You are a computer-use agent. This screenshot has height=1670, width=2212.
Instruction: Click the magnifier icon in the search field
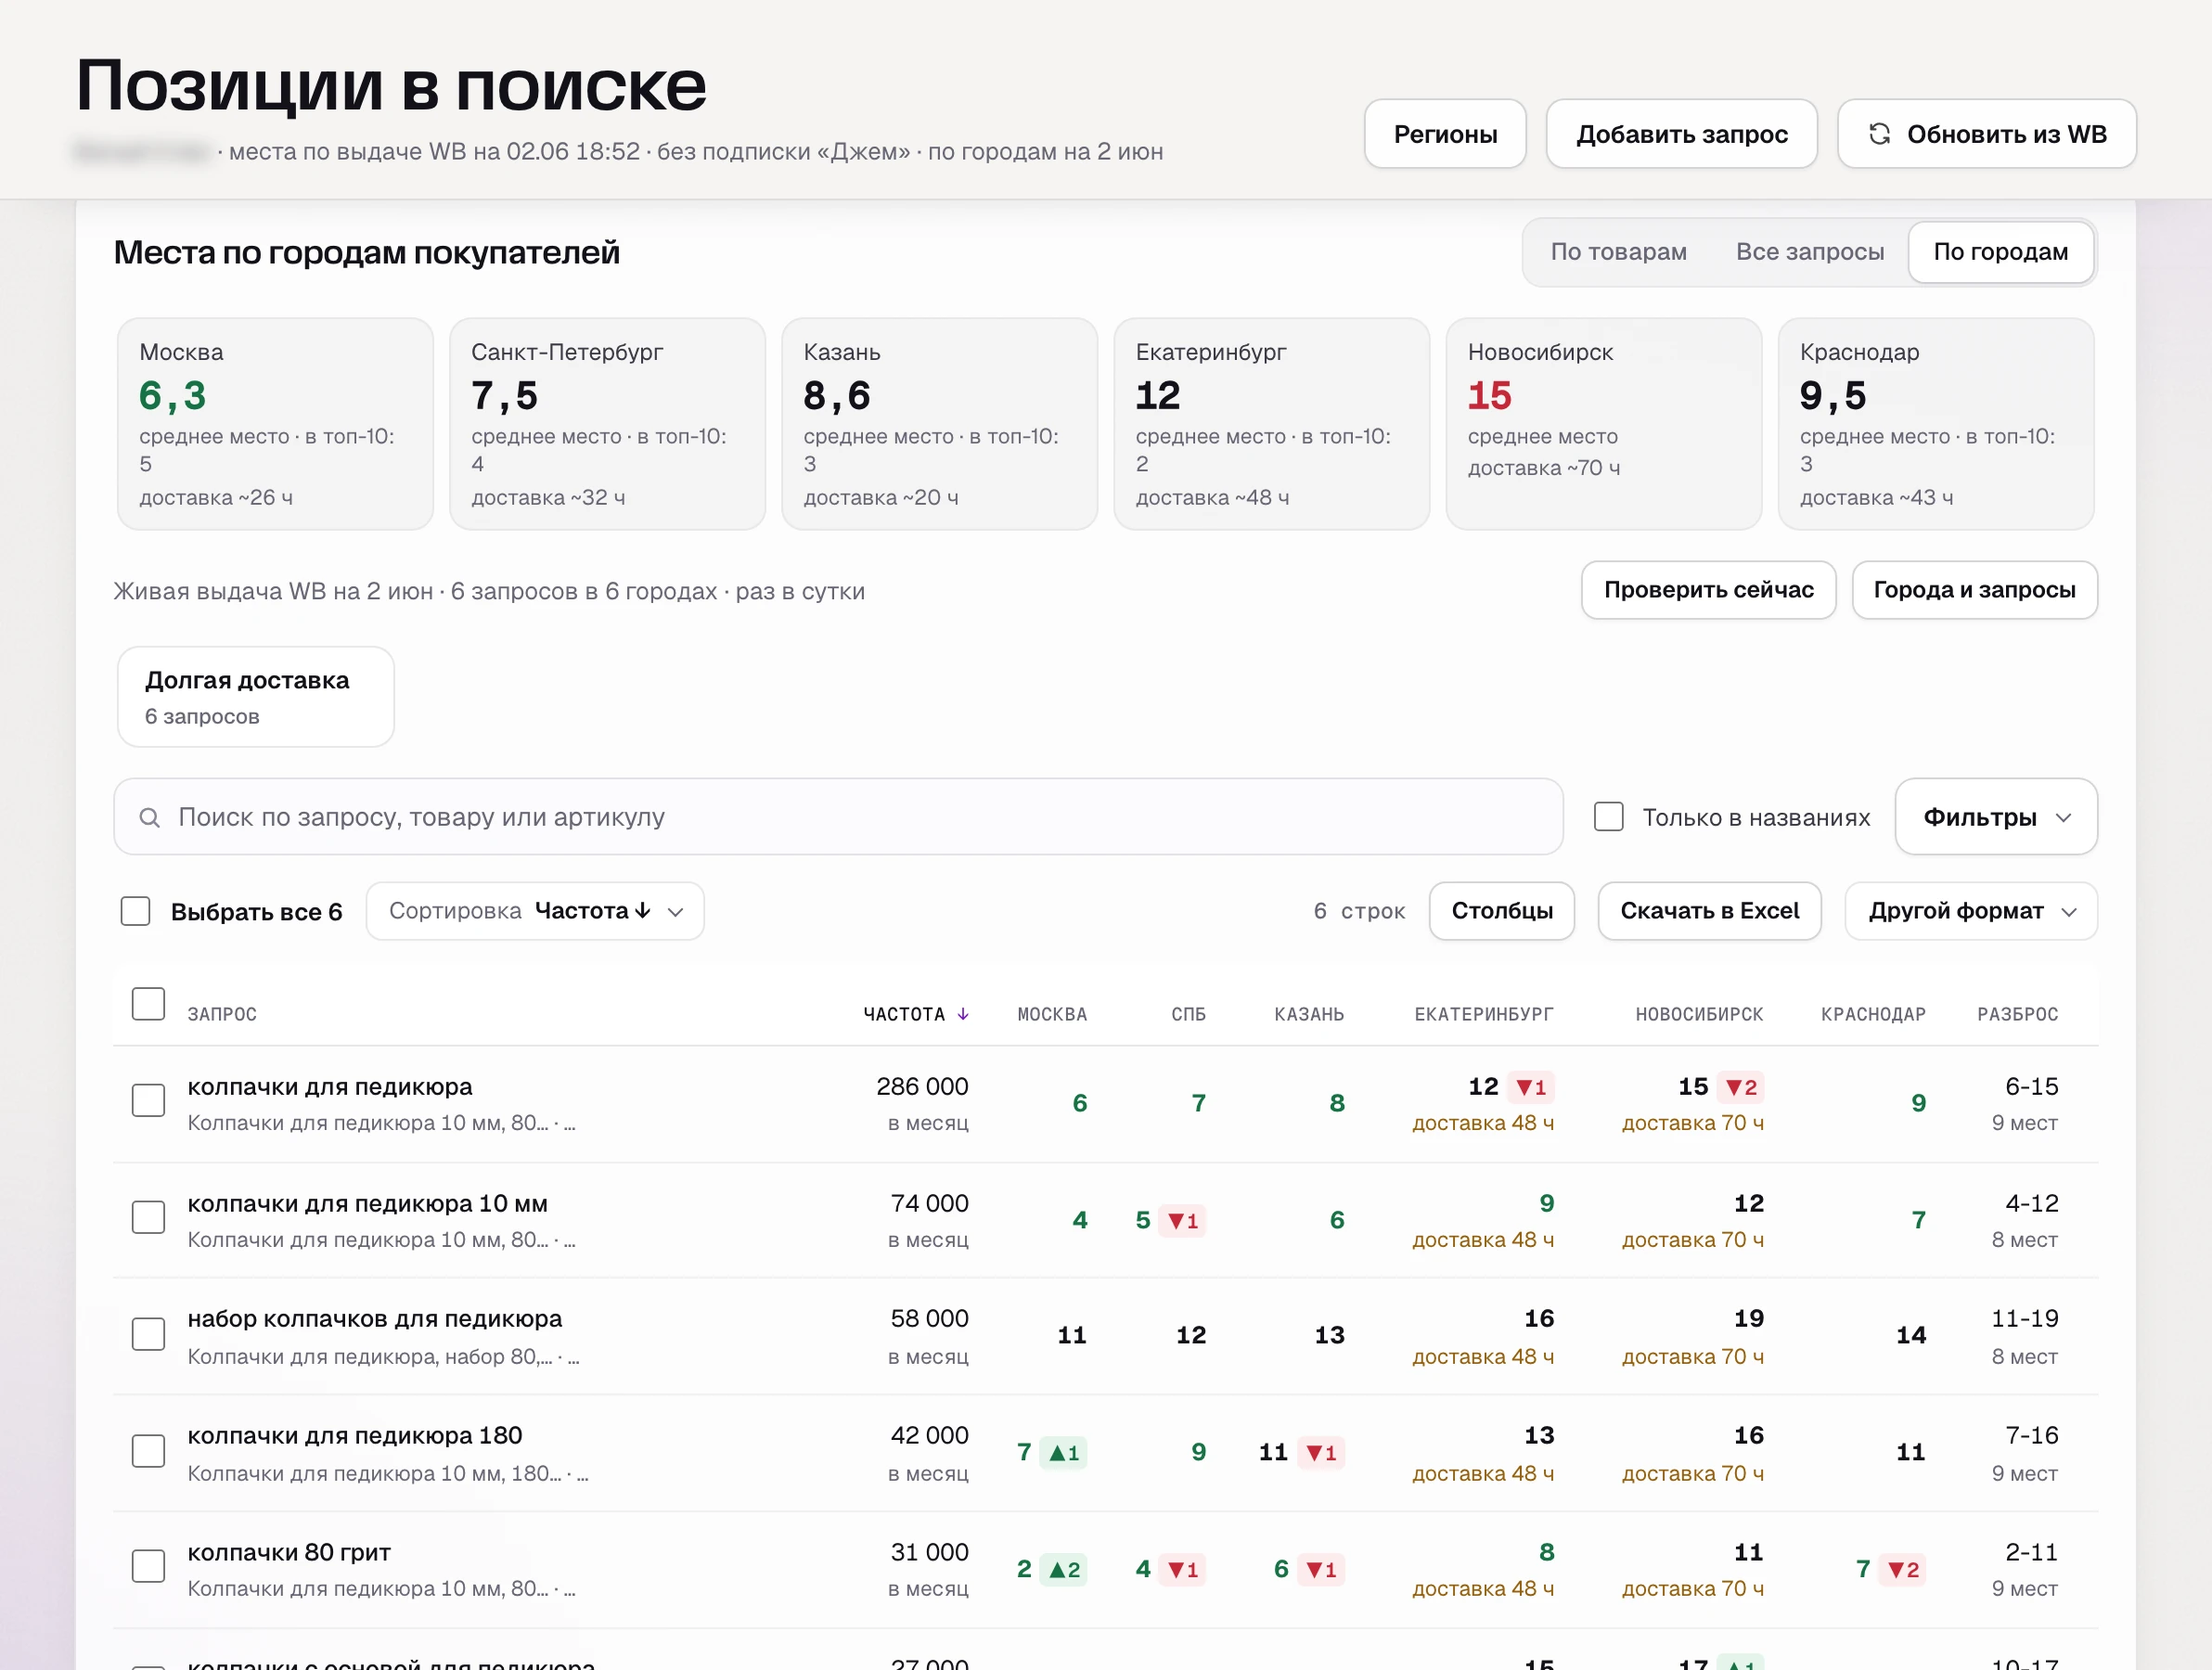149,817
